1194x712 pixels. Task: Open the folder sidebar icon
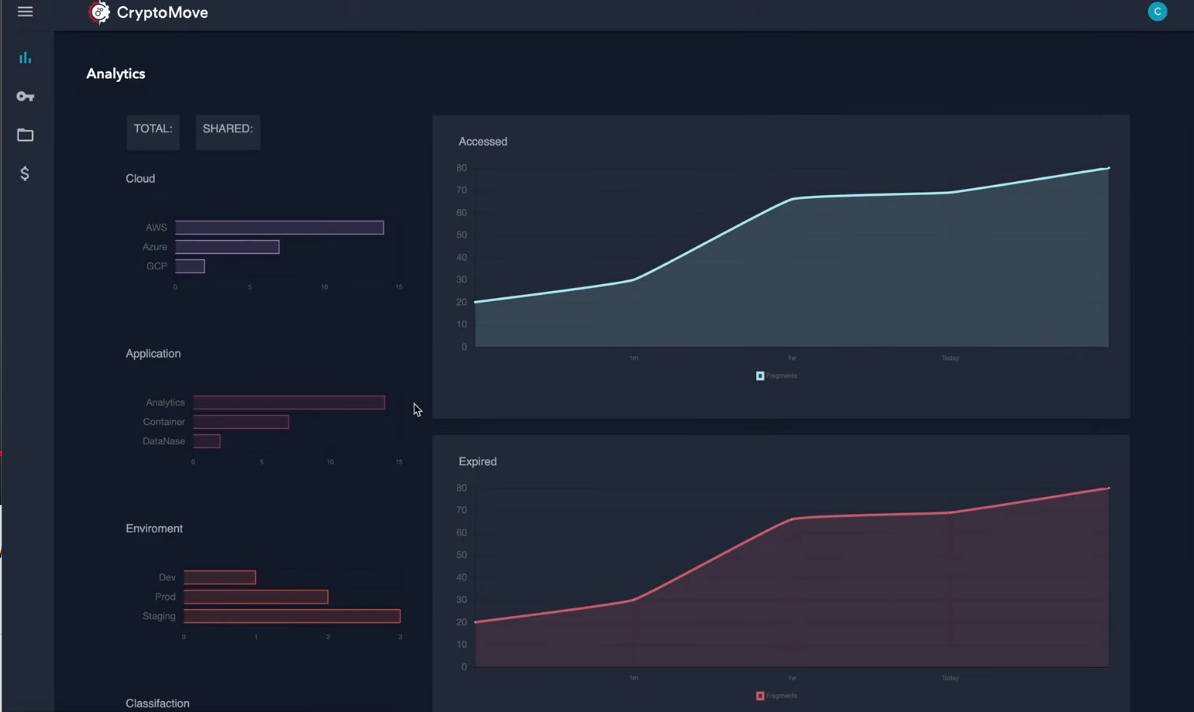point(25,135)
